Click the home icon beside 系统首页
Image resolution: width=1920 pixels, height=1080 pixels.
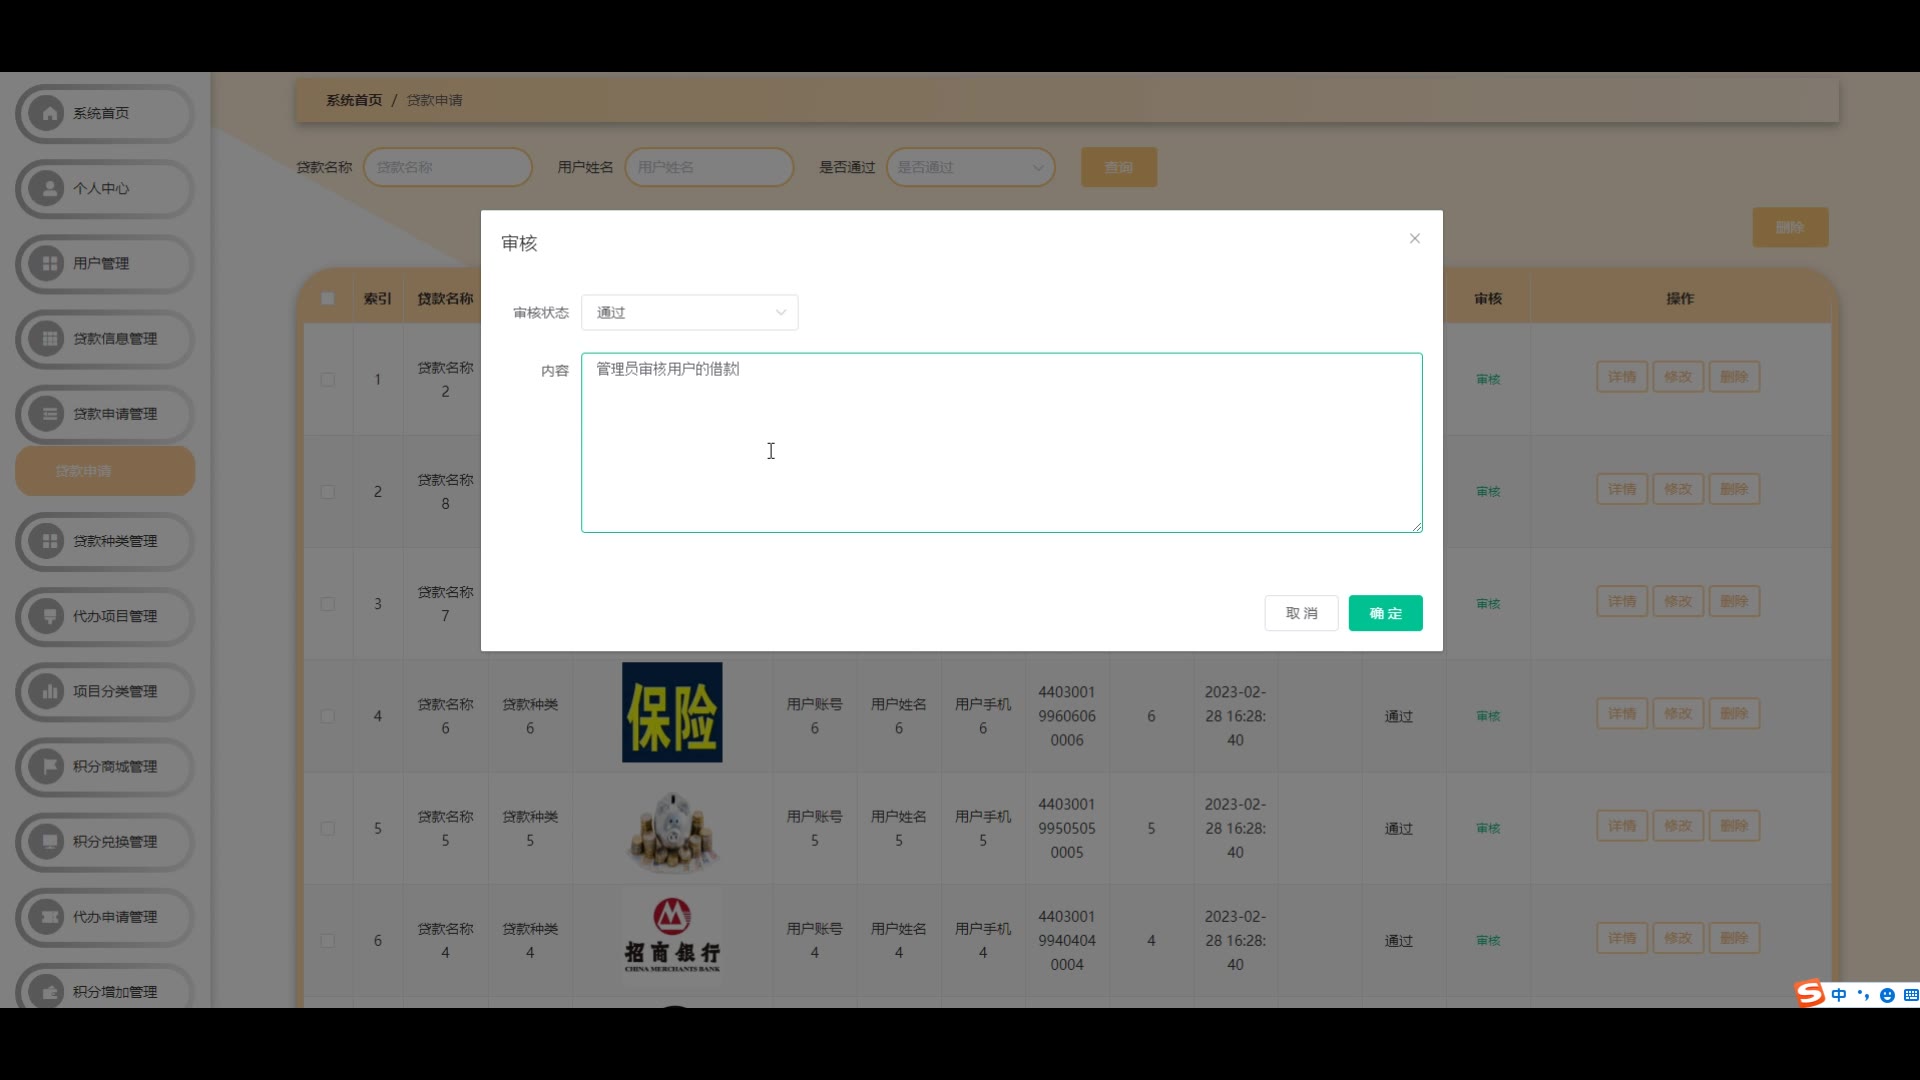(x=47, y=113)
